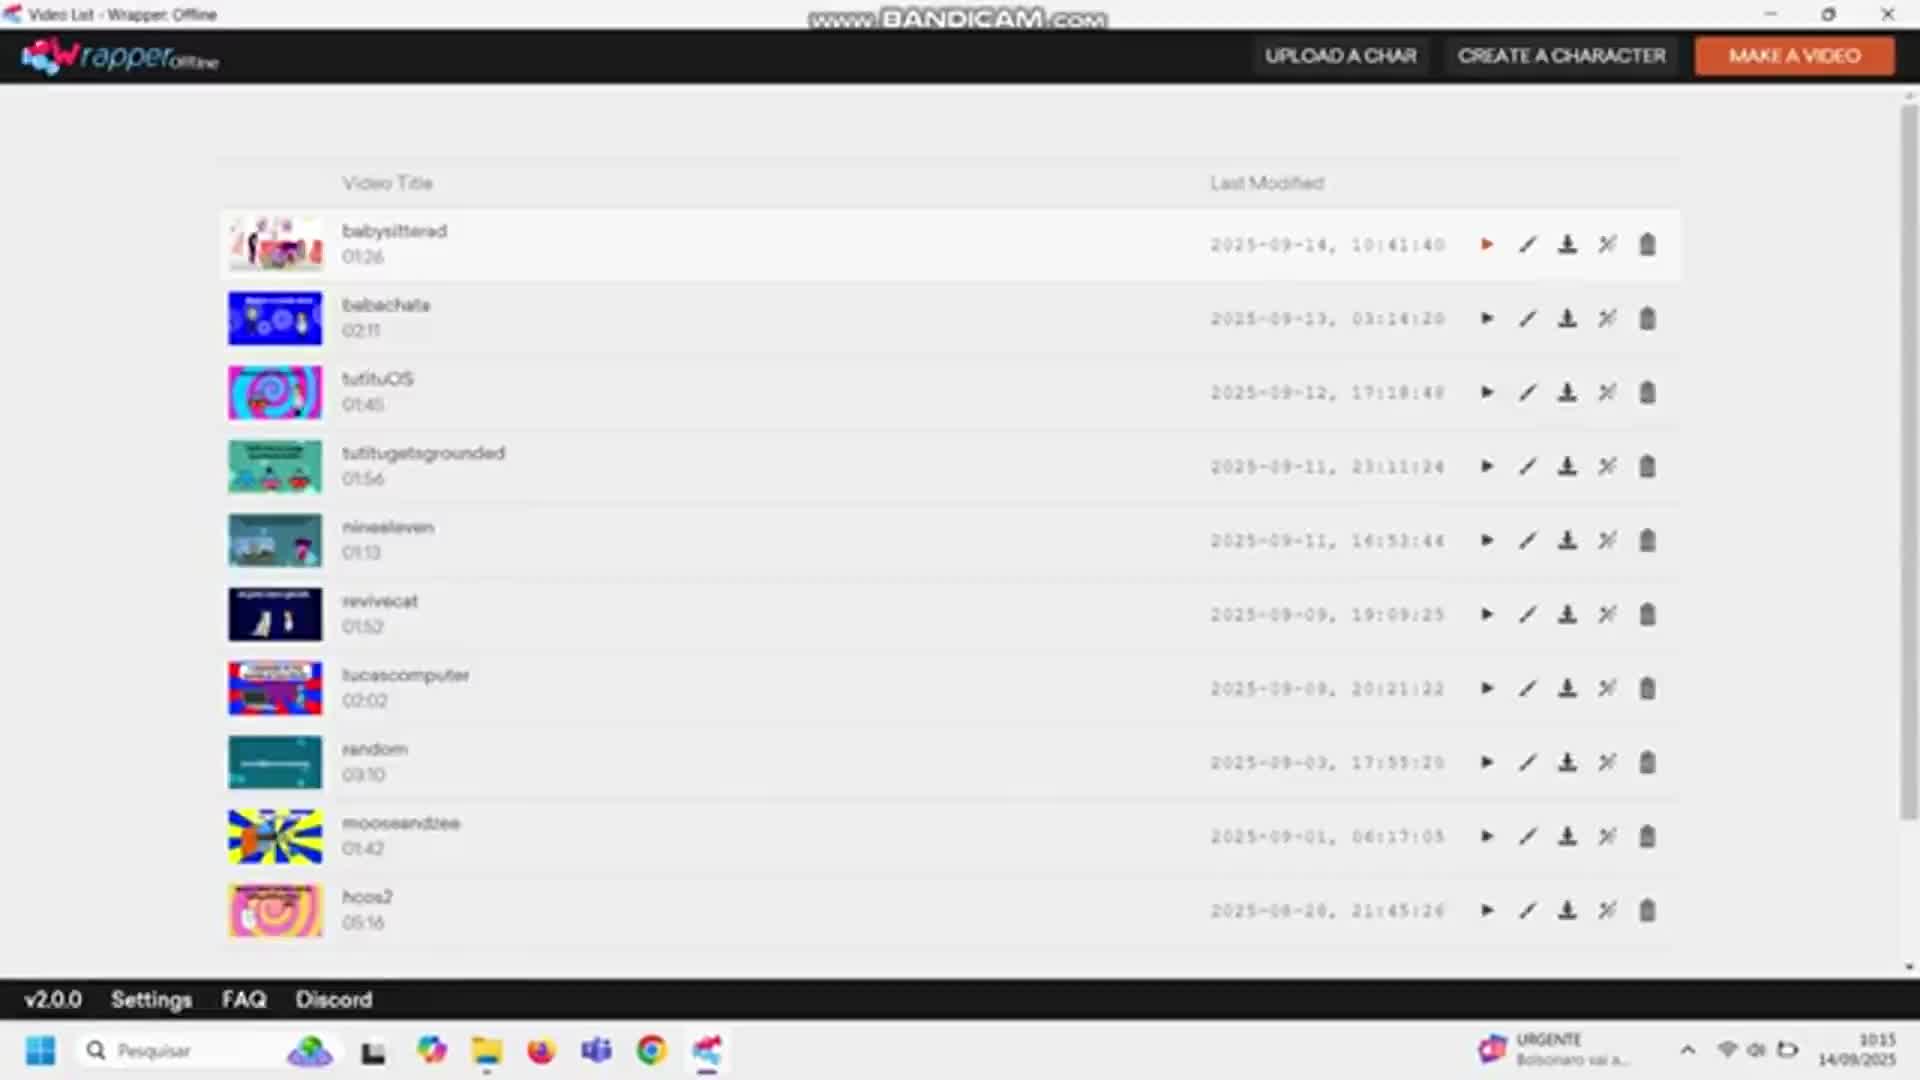Download the bebechata video
Screen dimensions: 1920x1080
(1567, 318)
